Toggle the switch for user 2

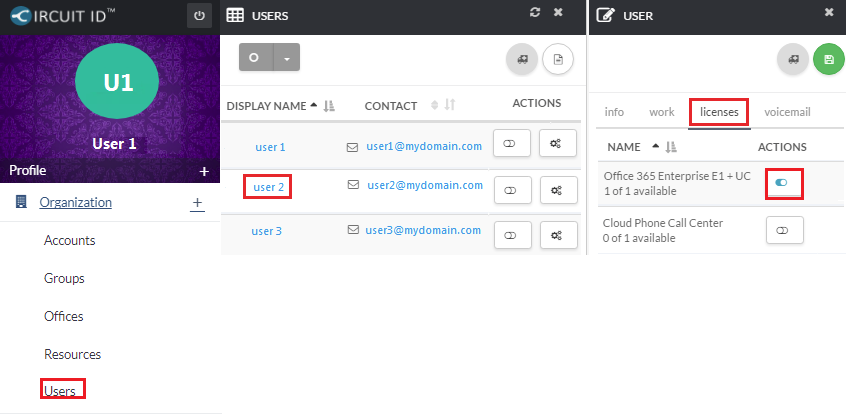point(511,189)
